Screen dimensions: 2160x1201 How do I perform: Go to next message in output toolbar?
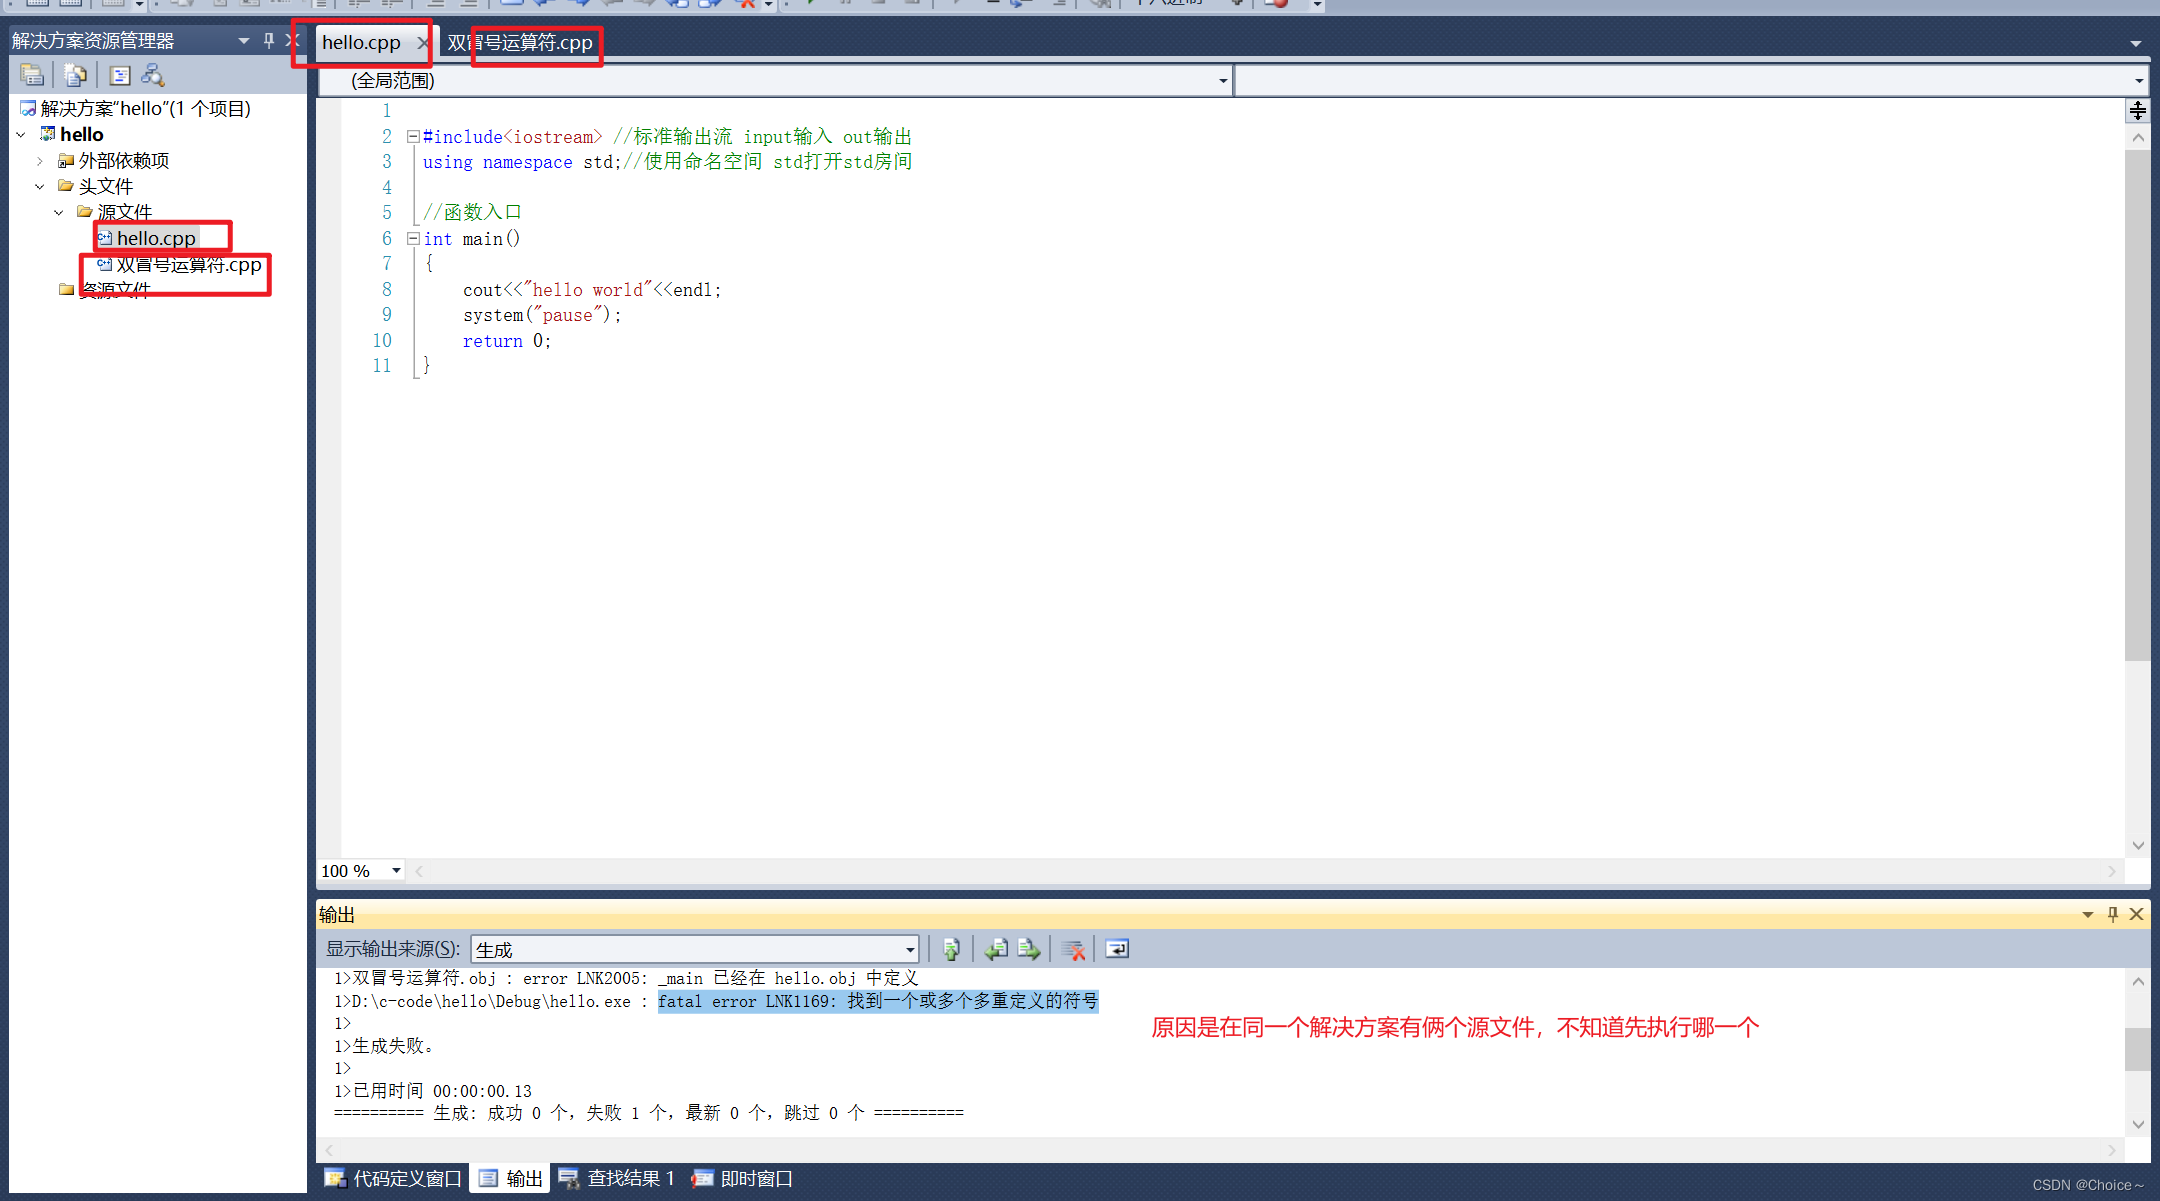click(x=1029, y=949)
